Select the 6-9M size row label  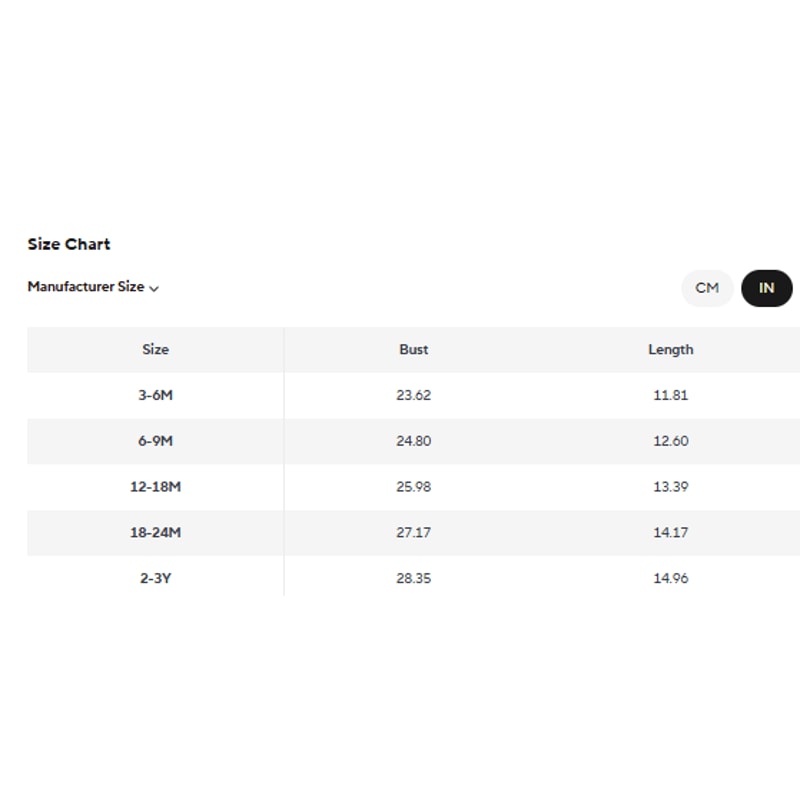pos(155,441)
